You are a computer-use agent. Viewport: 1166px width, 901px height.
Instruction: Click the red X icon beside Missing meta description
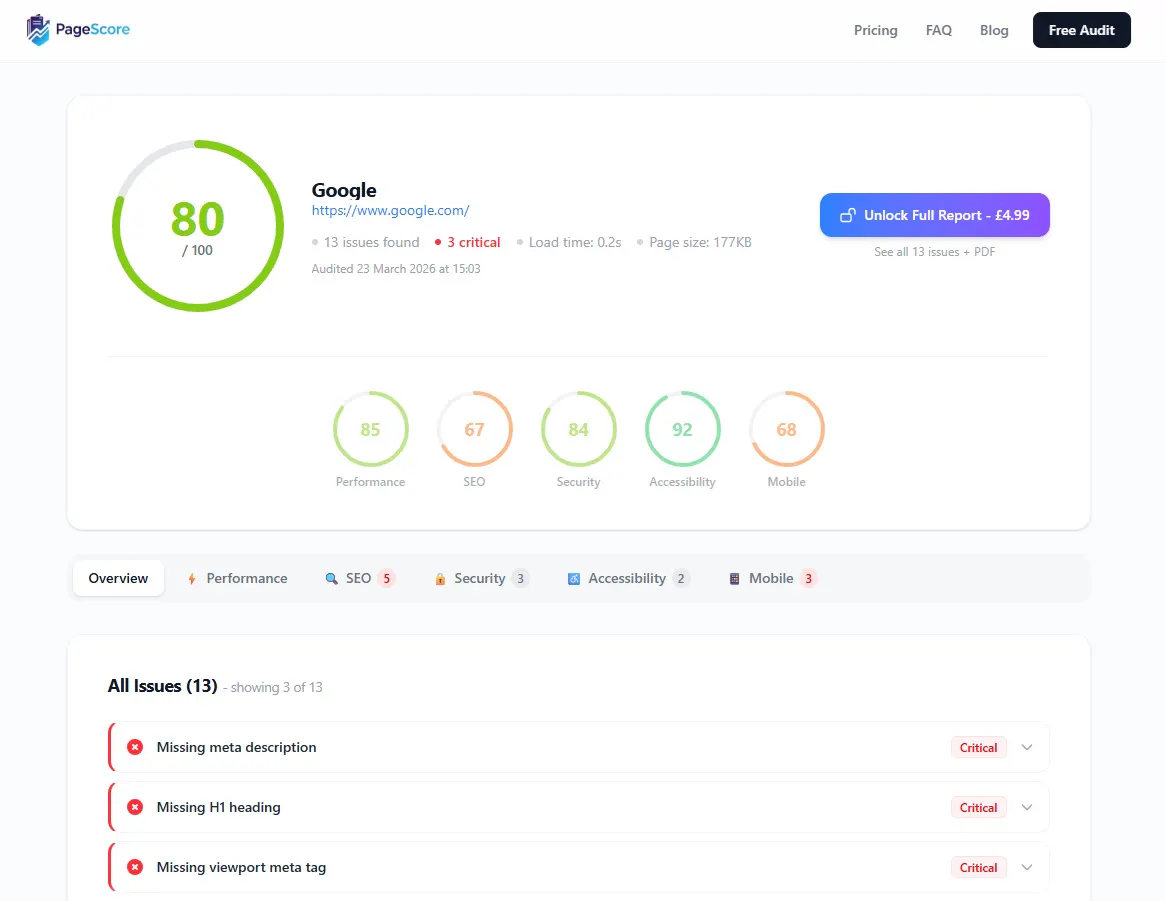click(x=135, y=747)
